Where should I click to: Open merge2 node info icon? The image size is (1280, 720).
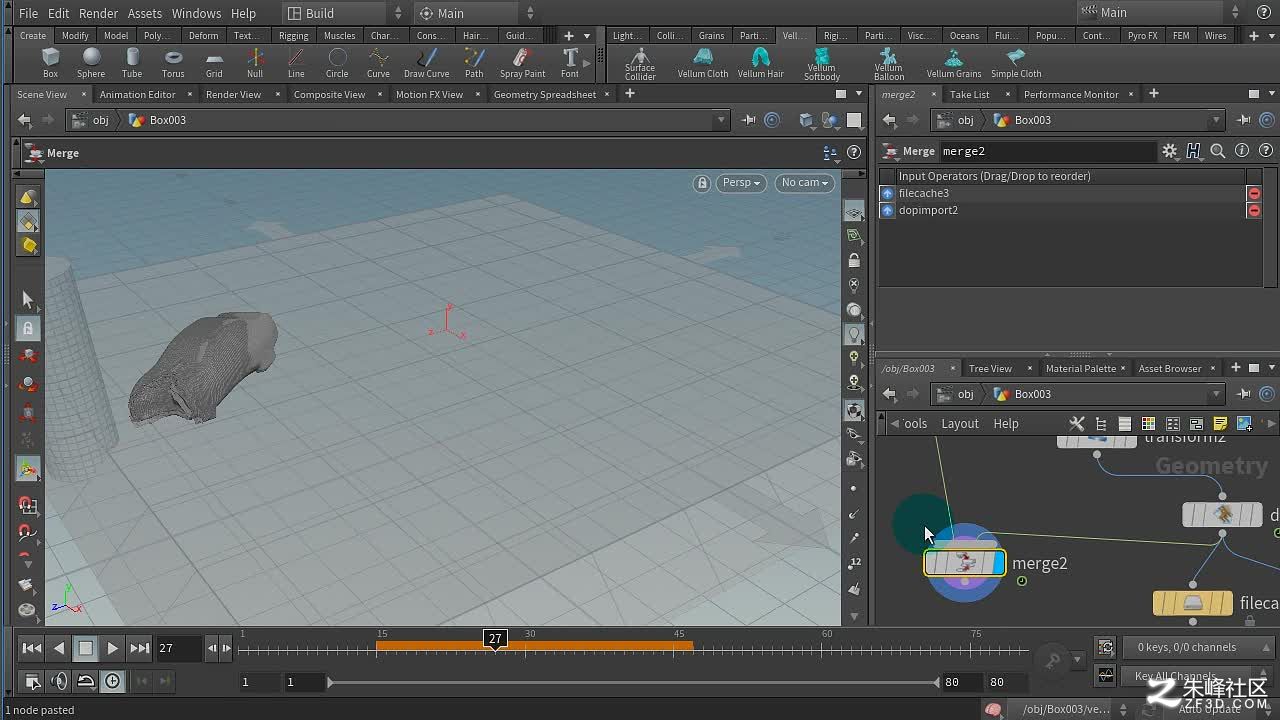pyautogui.click(x=1242, y=151)
